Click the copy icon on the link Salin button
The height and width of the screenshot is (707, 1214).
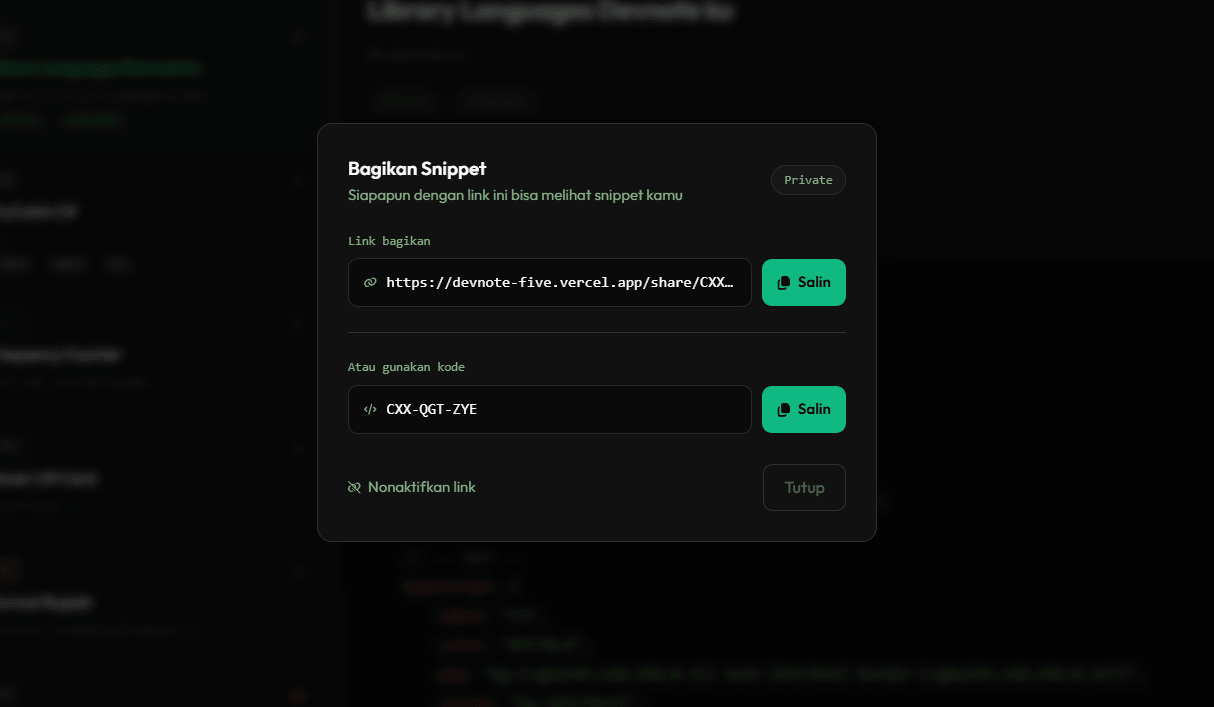click(783, 282)
